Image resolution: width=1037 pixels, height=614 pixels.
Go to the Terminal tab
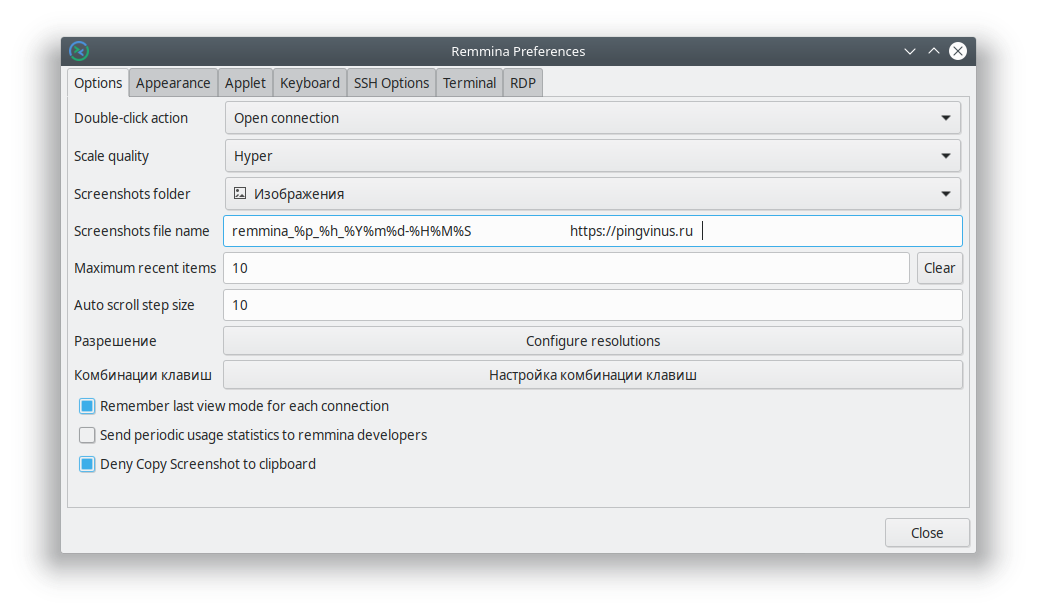tap(469, 83)
